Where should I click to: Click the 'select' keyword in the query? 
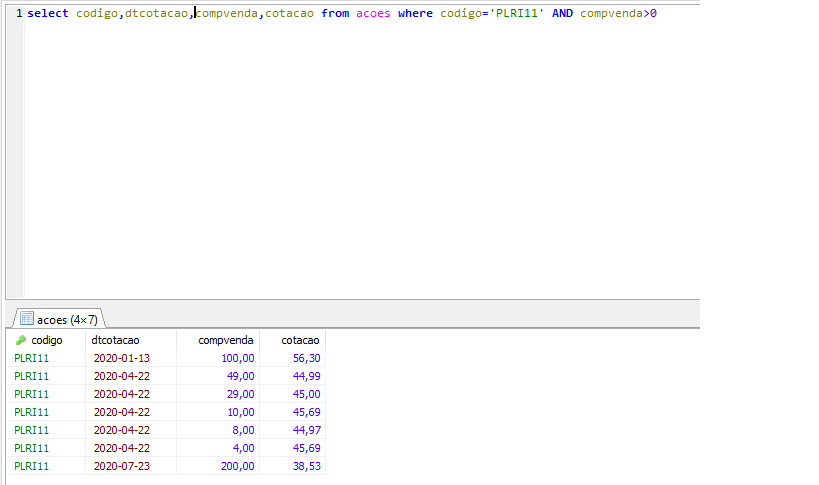47,14
